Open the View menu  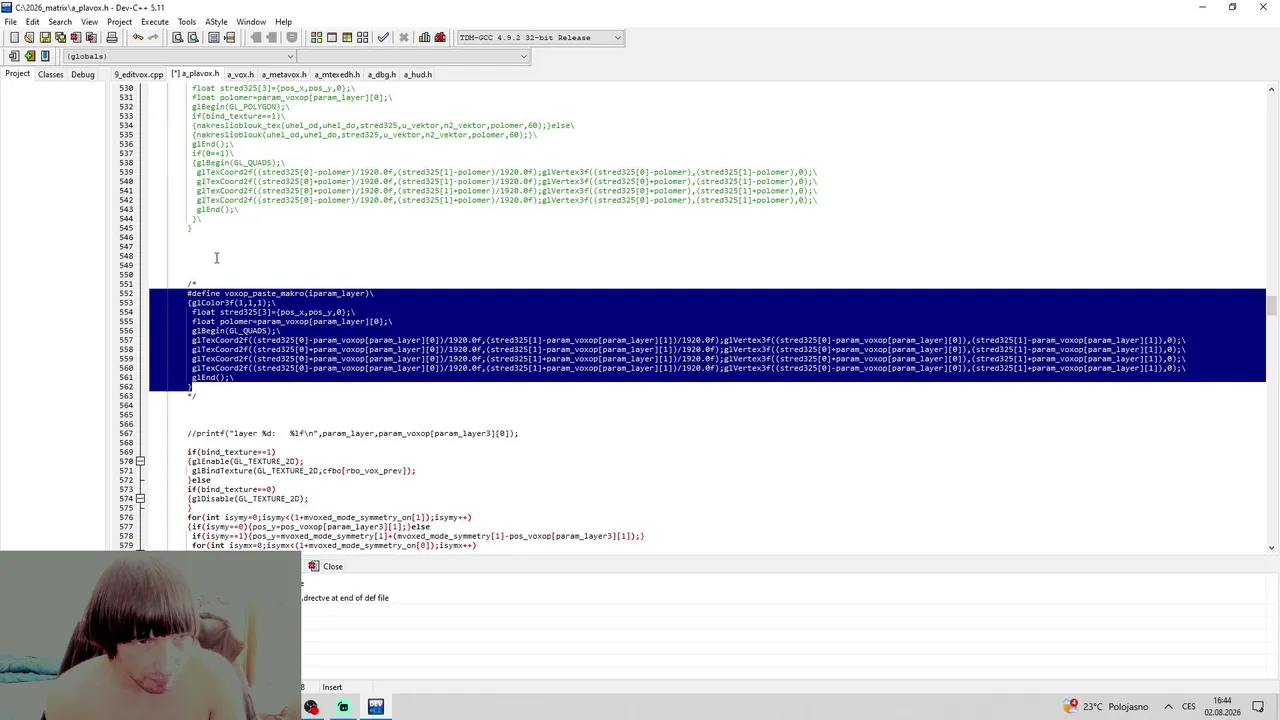[90, 22]
